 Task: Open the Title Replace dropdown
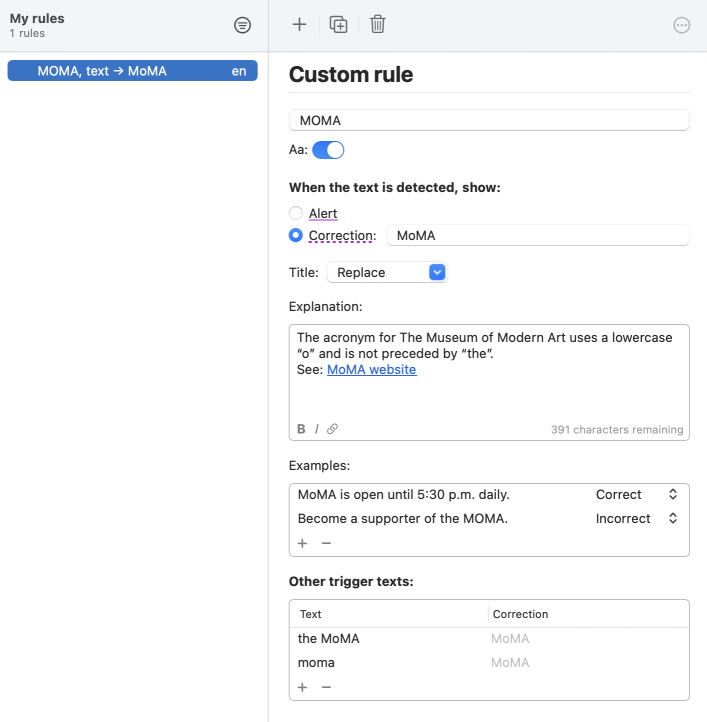pos(386,272)
